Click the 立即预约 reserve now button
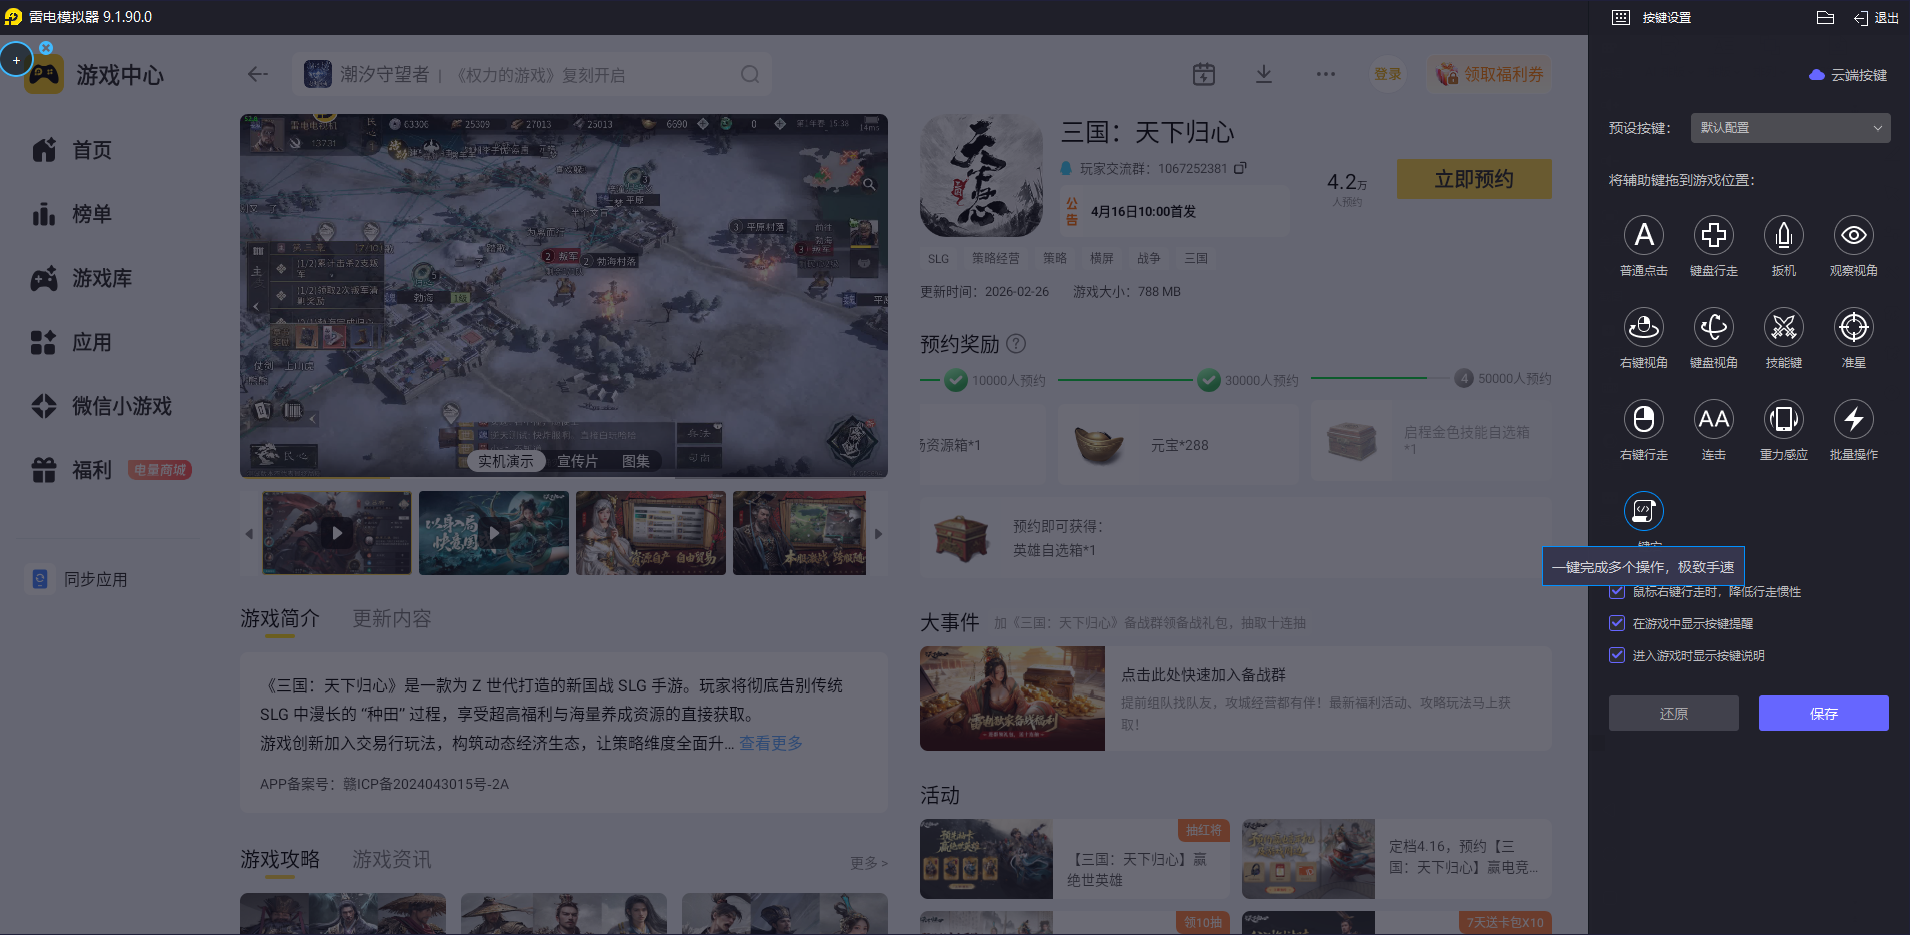This screenshot has width=1910, height=935. click(1474, 179)
